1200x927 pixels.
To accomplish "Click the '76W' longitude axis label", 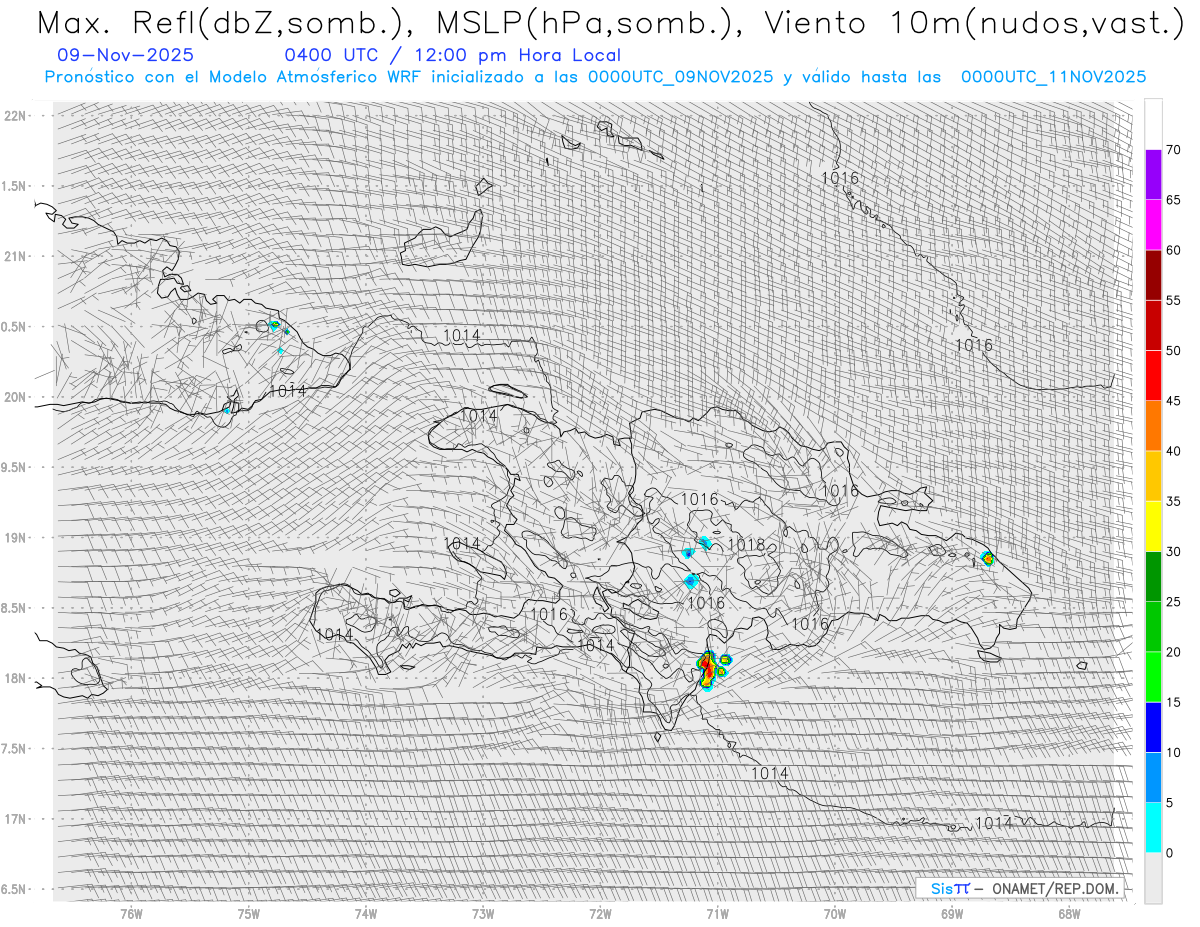I will coord(131,914).
